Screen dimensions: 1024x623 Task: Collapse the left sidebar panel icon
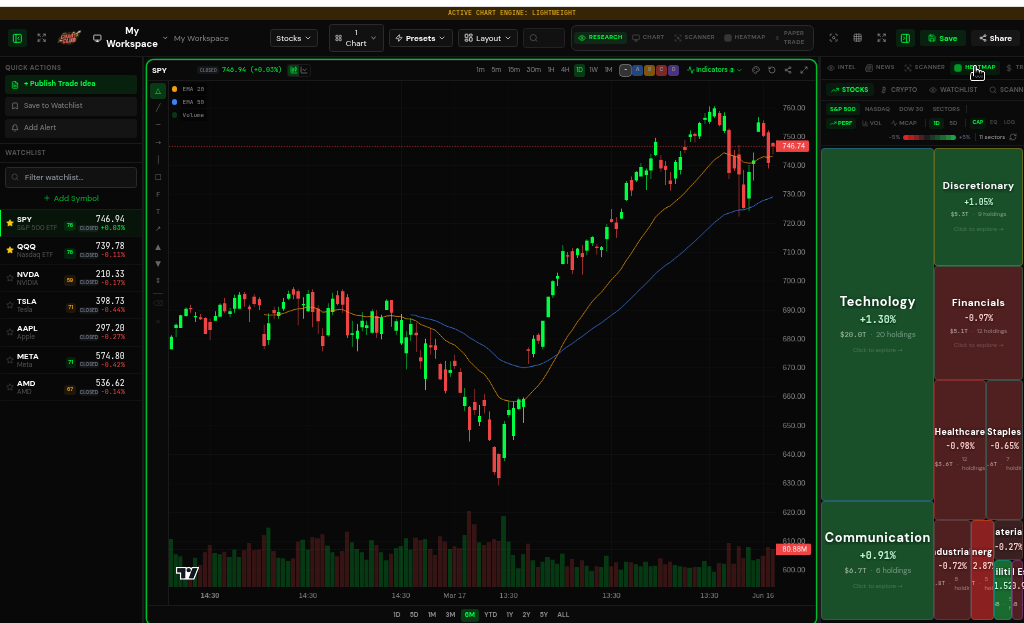tap(18, 39)
